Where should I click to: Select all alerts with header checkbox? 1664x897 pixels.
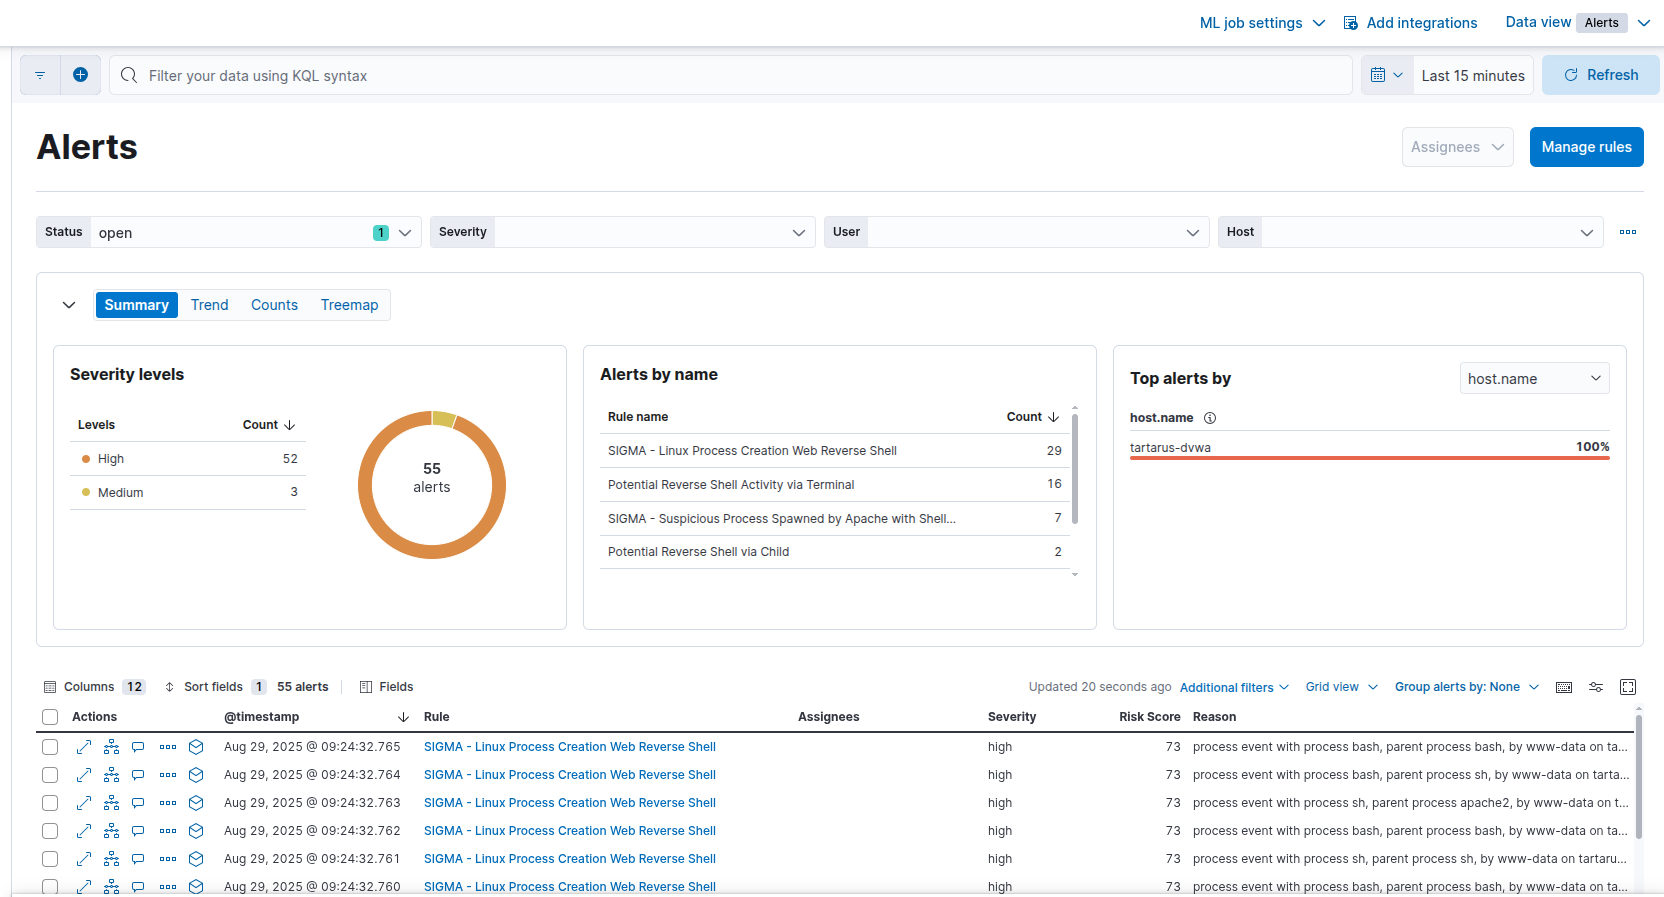click(x=50, y=717)
